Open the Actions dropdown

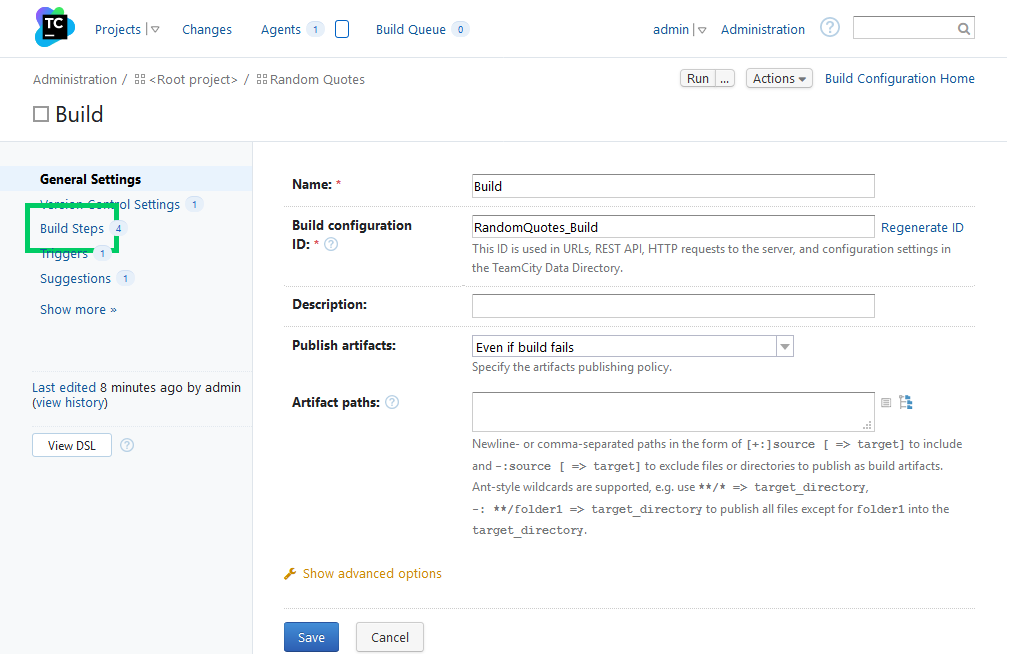[779, 78]
